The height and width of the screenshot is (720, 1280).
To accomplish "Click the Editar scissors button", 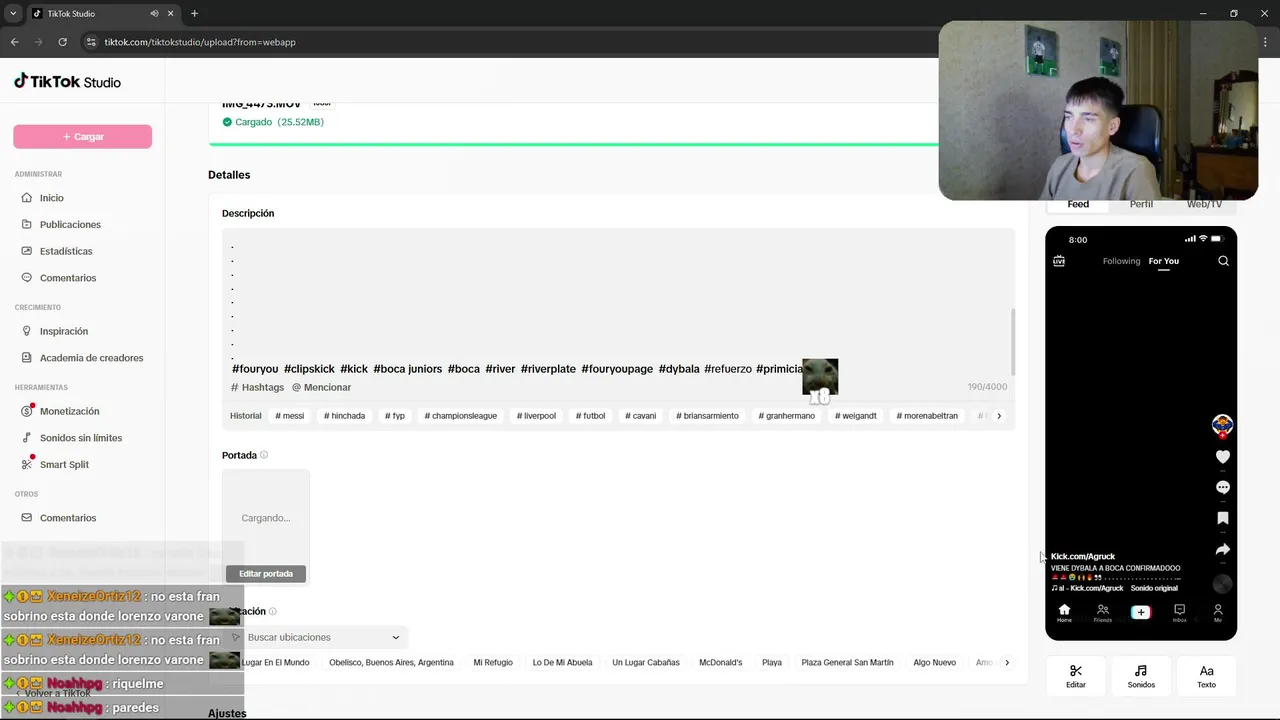I will [1076, 676].
